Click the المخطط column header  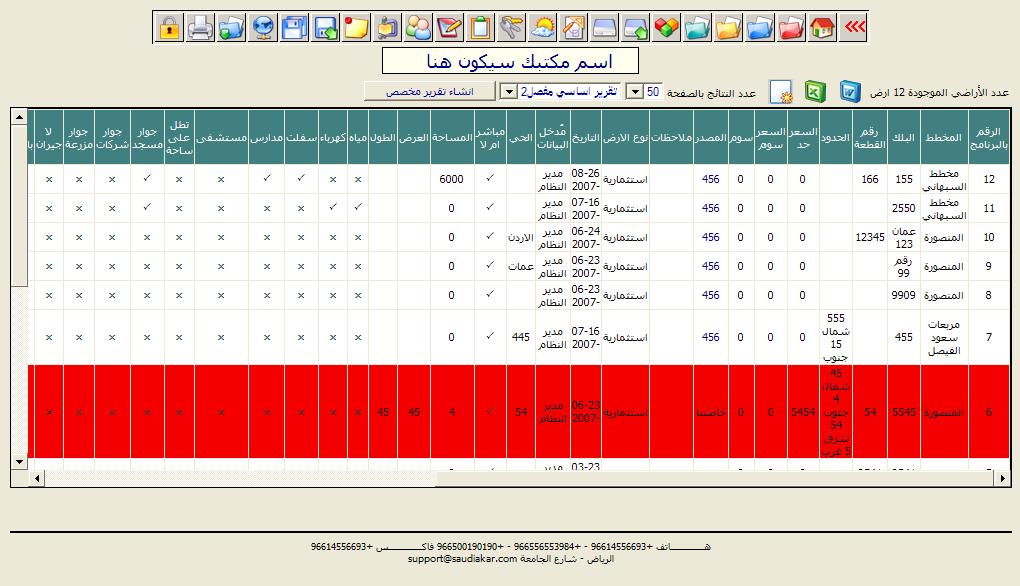944,137
